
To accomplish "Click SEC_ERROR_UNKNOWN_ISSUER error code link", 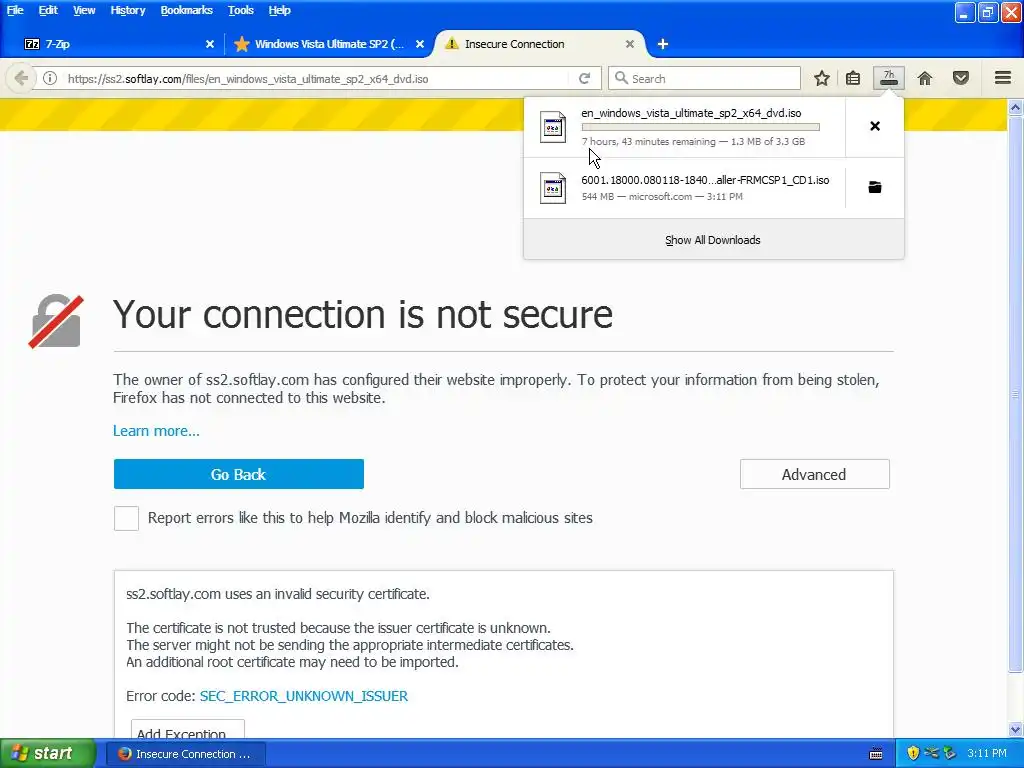I will (x=304, y=696).
